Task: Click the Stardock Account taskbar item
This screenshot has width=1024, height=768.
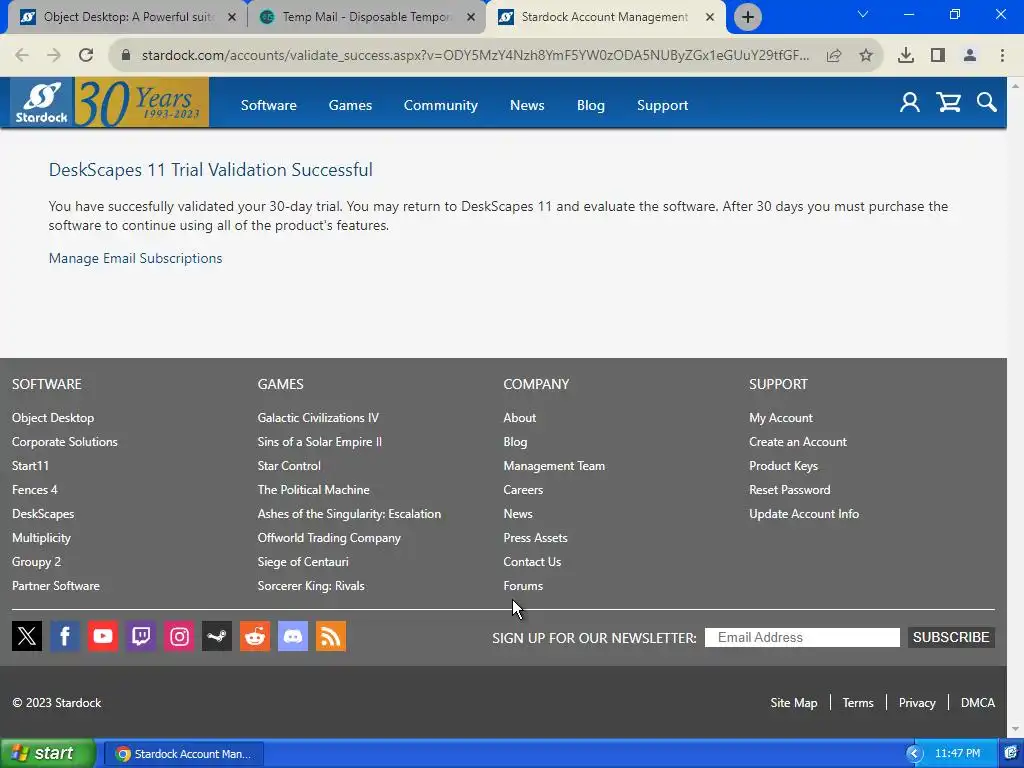Action: click(x=184, y=754)
